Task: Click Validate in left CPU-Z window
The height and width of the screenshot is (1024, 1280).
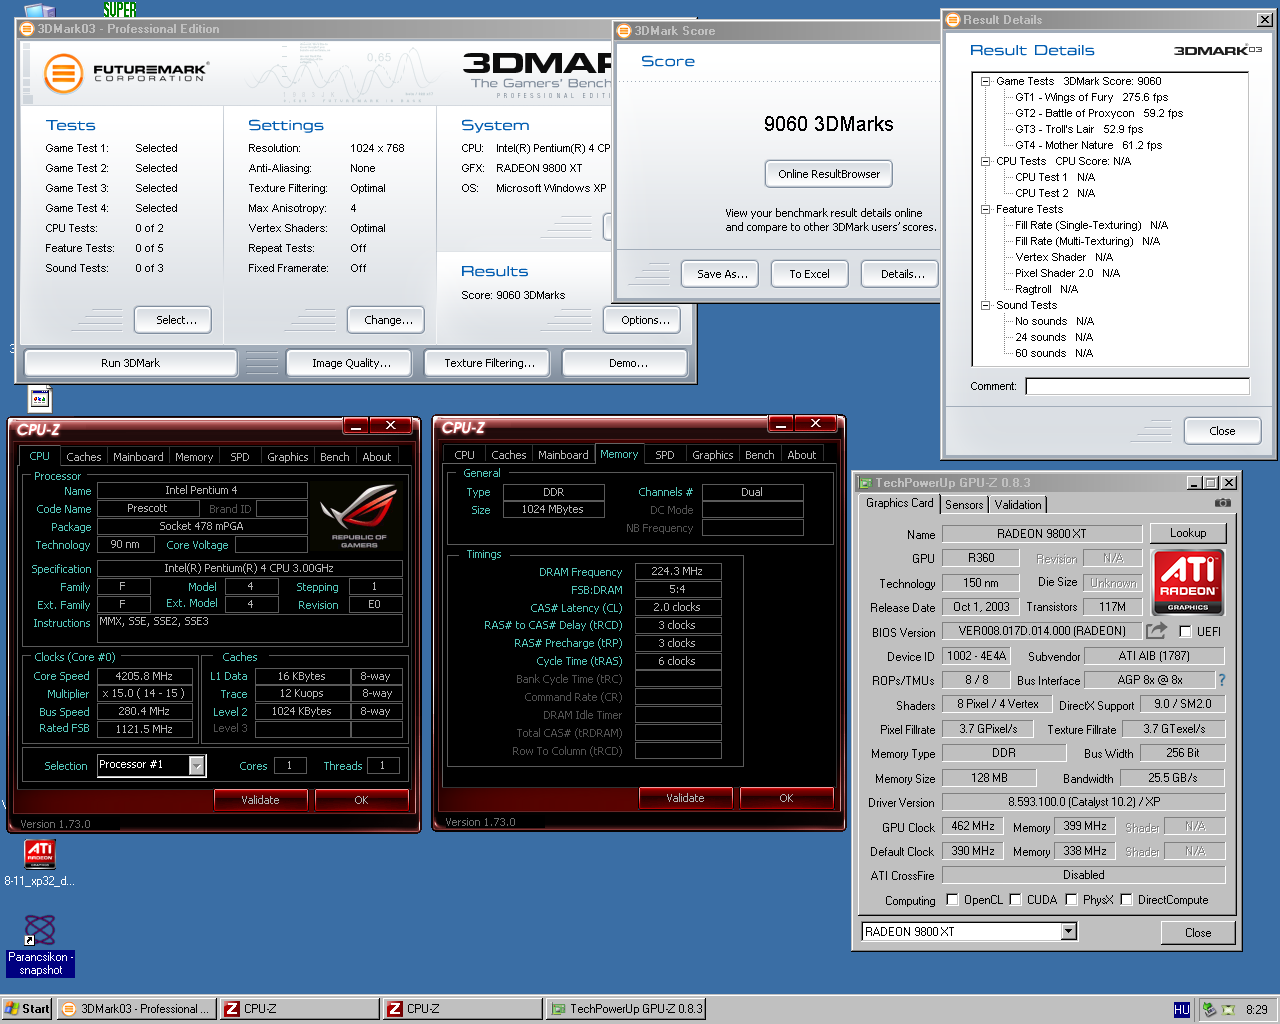Action: (x=260, y=800)
